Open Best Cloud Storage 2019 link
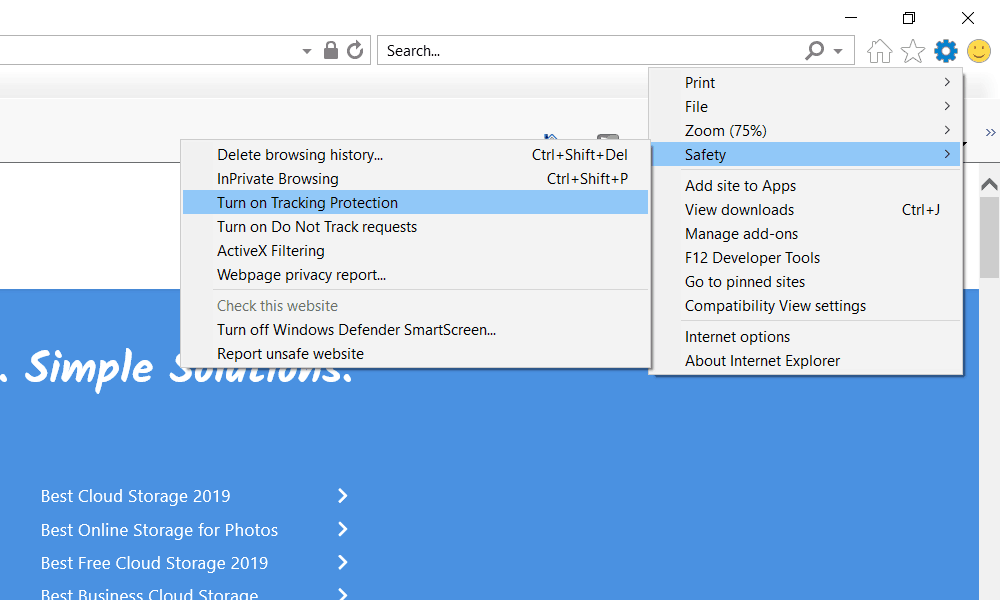 [x=135, y=496]
